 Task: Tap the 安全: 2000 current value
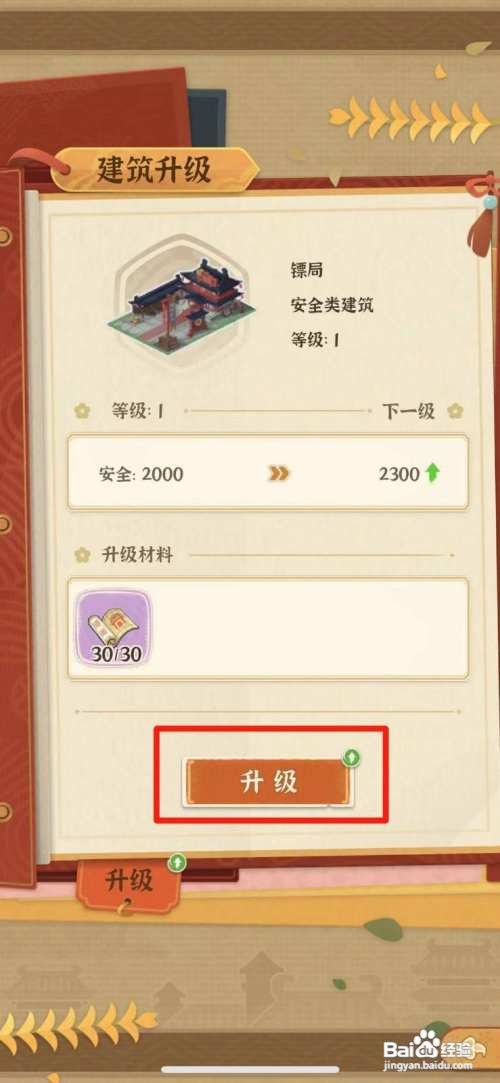pyautogui.click(x=141, y=474)
